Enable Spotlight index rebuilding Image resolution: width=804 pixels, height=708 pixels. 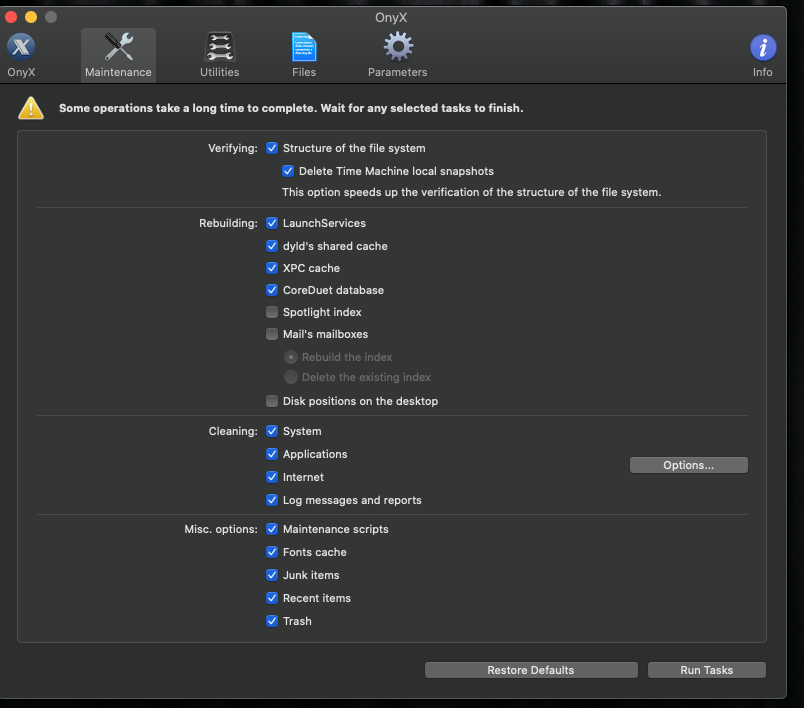pyautogui.click(x=272, y=312)
